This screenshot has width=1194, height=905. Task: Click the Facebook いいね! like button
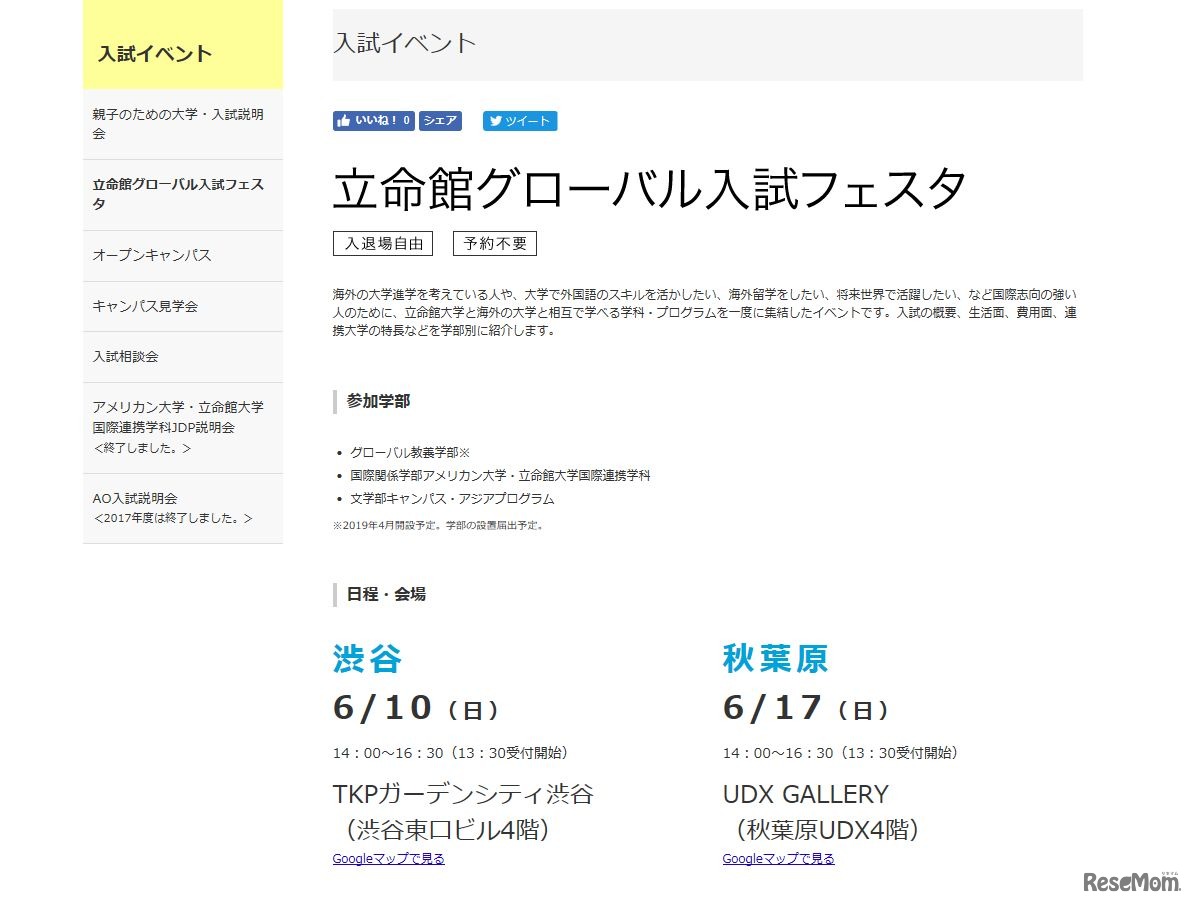(x=373, y=120)
